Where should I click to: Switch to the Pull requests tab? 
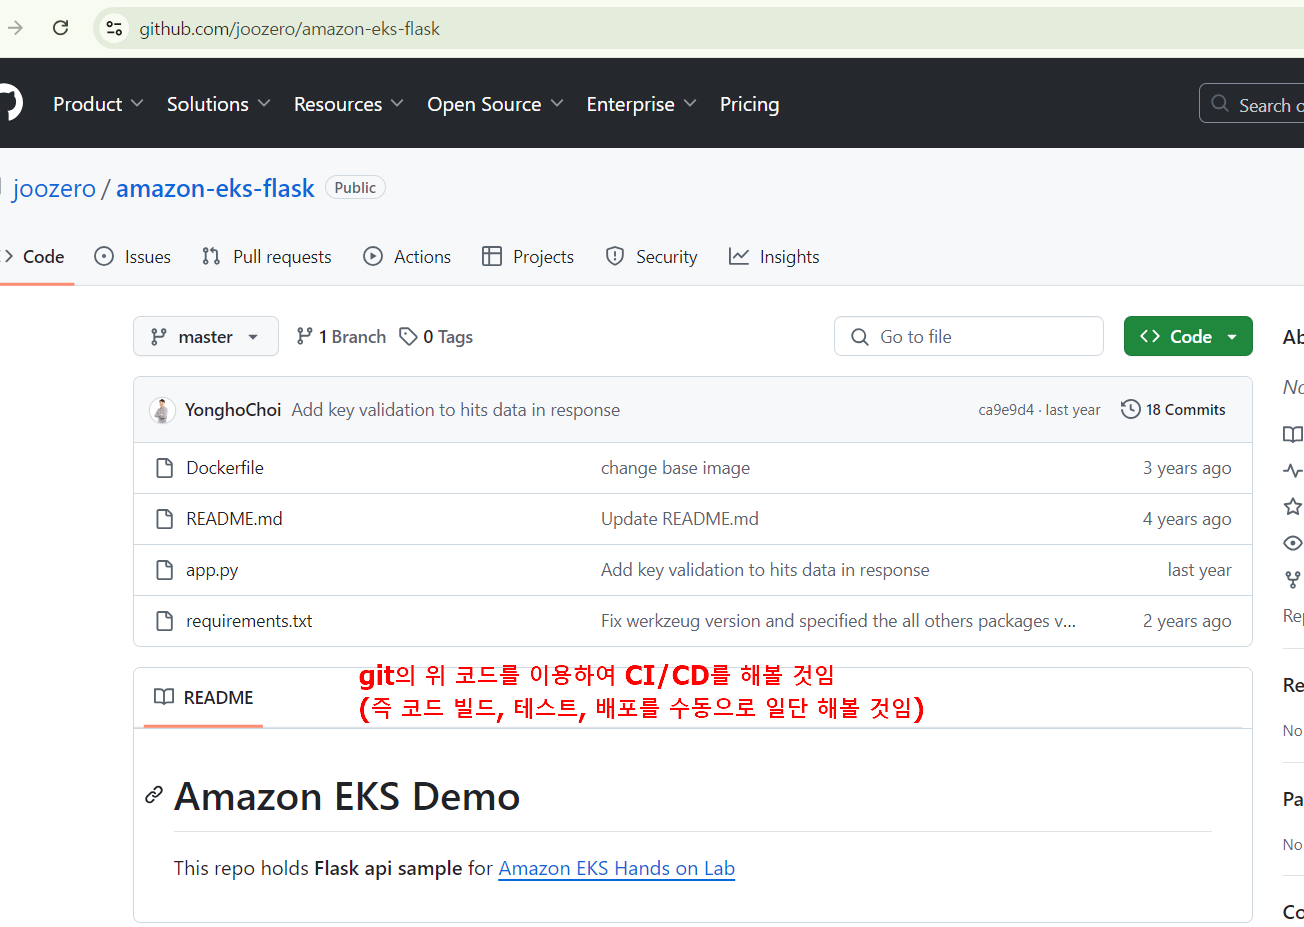coord(266,257)
